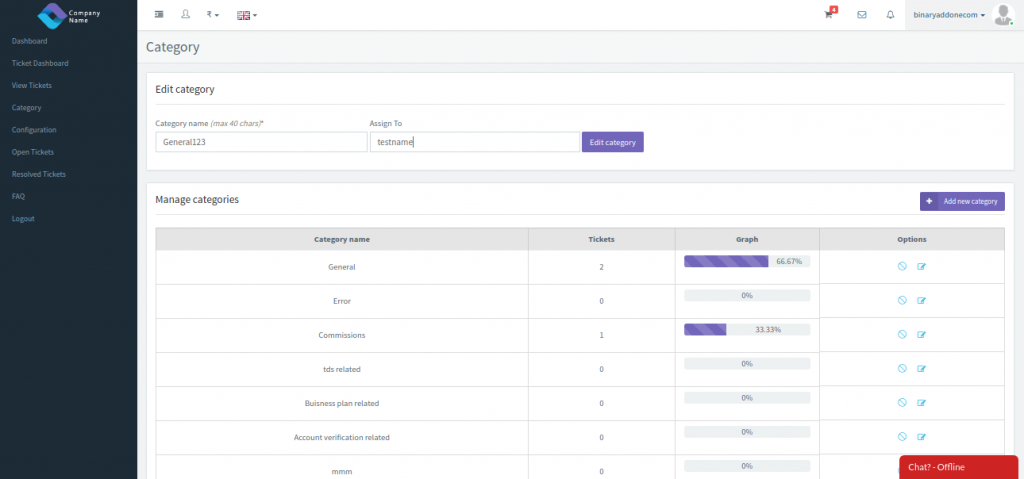Viewport: 1024px width, 479px height.
Task: Click the General 66.67% progress bar
Action: coord(747,261)
